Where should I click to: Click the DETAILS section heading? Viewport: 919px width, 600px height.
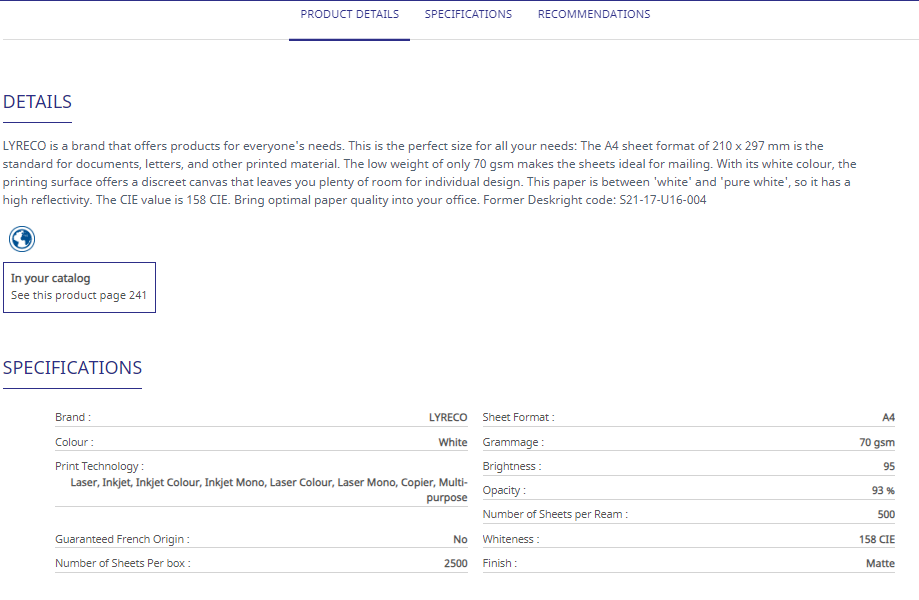click(x=38, y=102)
